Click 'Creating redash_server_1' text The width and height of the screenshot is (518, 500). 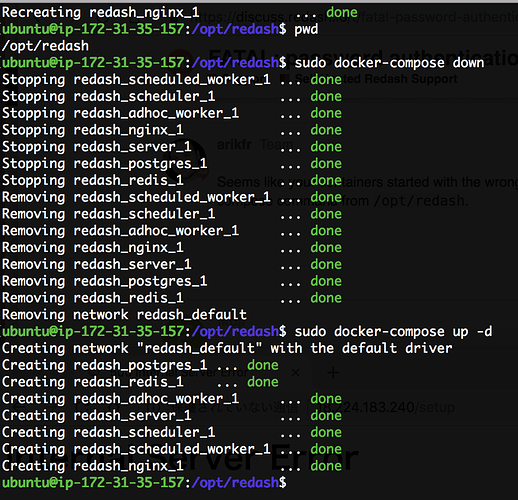pos(97,415)
